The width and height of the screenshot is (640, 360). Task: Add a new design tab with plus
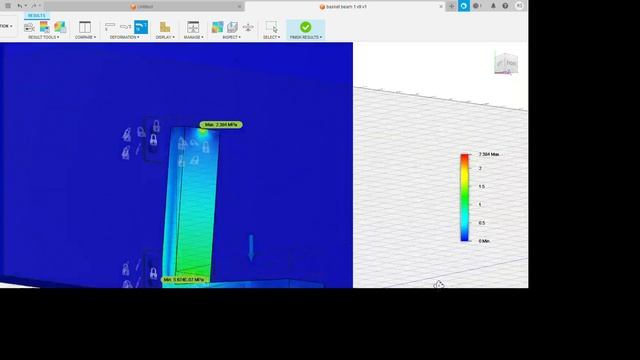pos(451,6)
